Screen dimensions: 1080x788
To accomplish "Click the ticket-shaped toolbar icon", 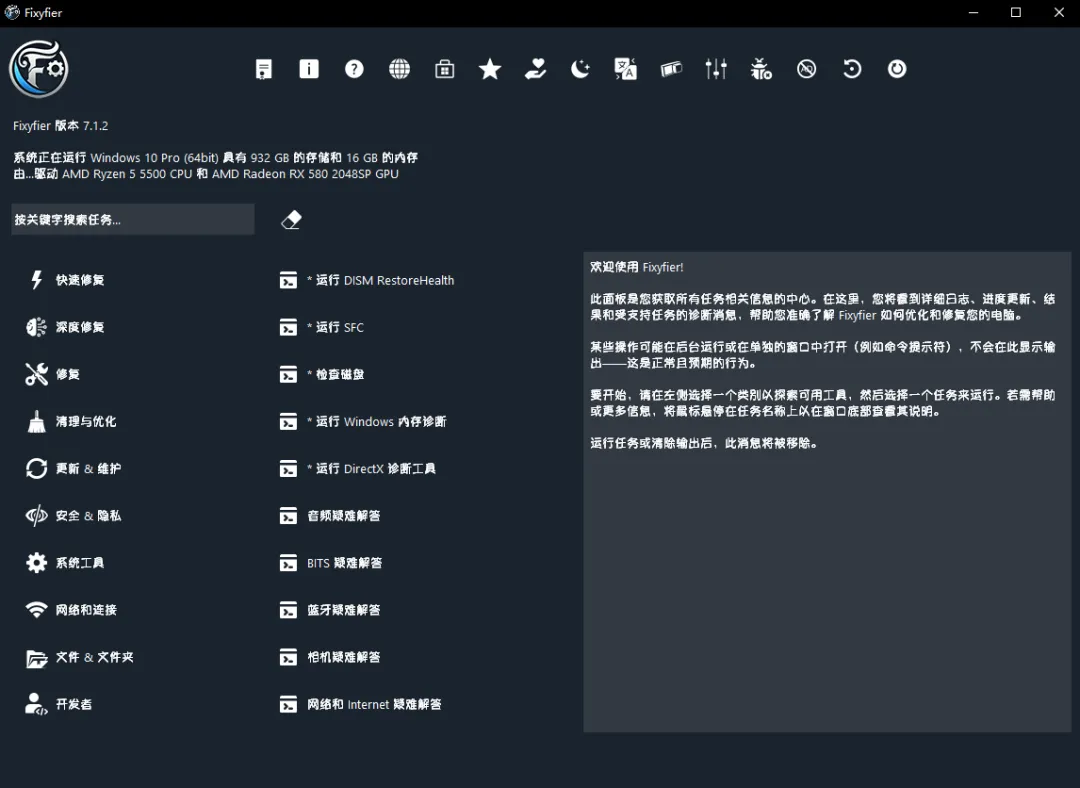I will pos(671,69).
